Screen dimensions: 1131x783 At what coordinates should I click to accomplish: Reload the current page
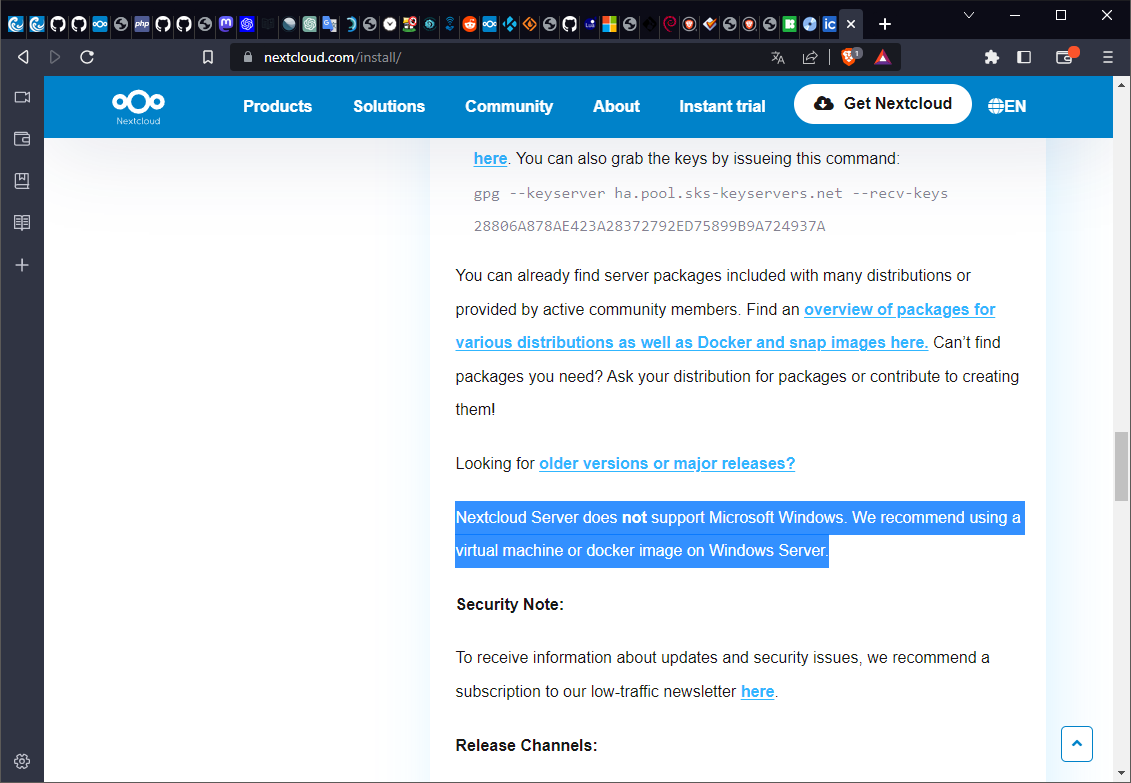tap(87, 57)
